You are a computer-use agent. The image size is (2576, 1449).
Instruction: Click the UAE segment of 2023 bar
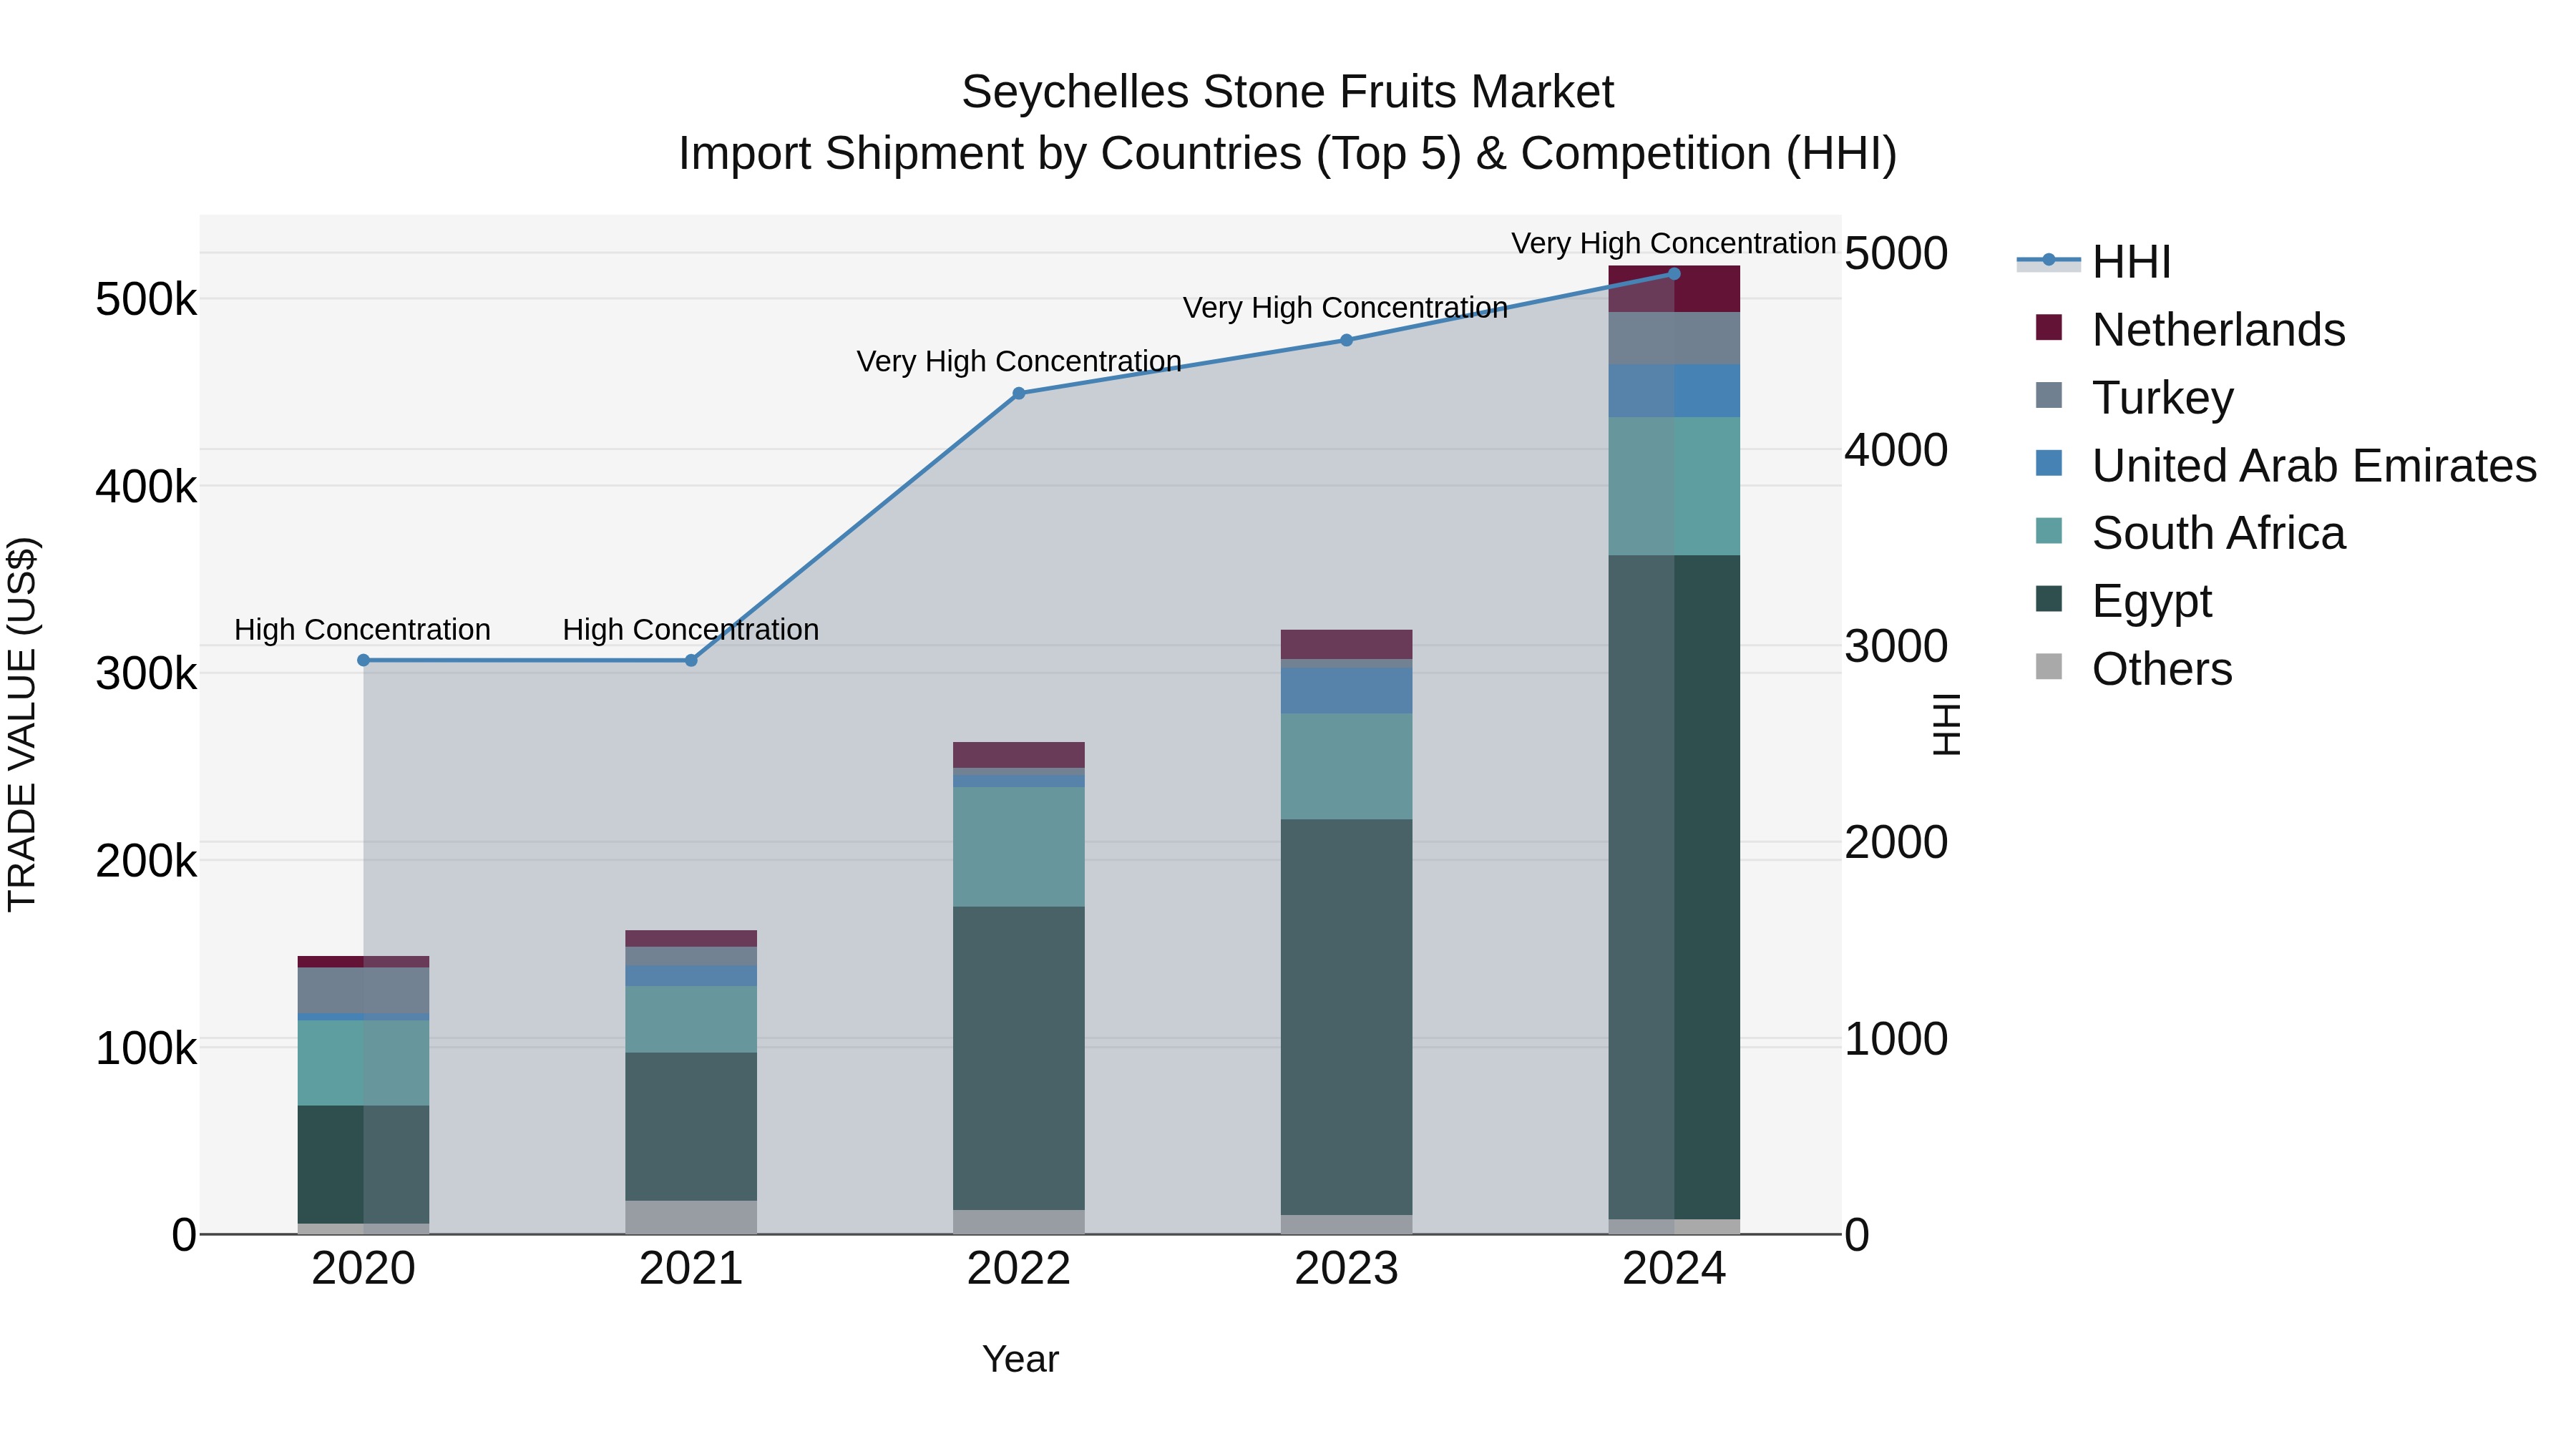pyautogui.click(x=1346, y=690)
